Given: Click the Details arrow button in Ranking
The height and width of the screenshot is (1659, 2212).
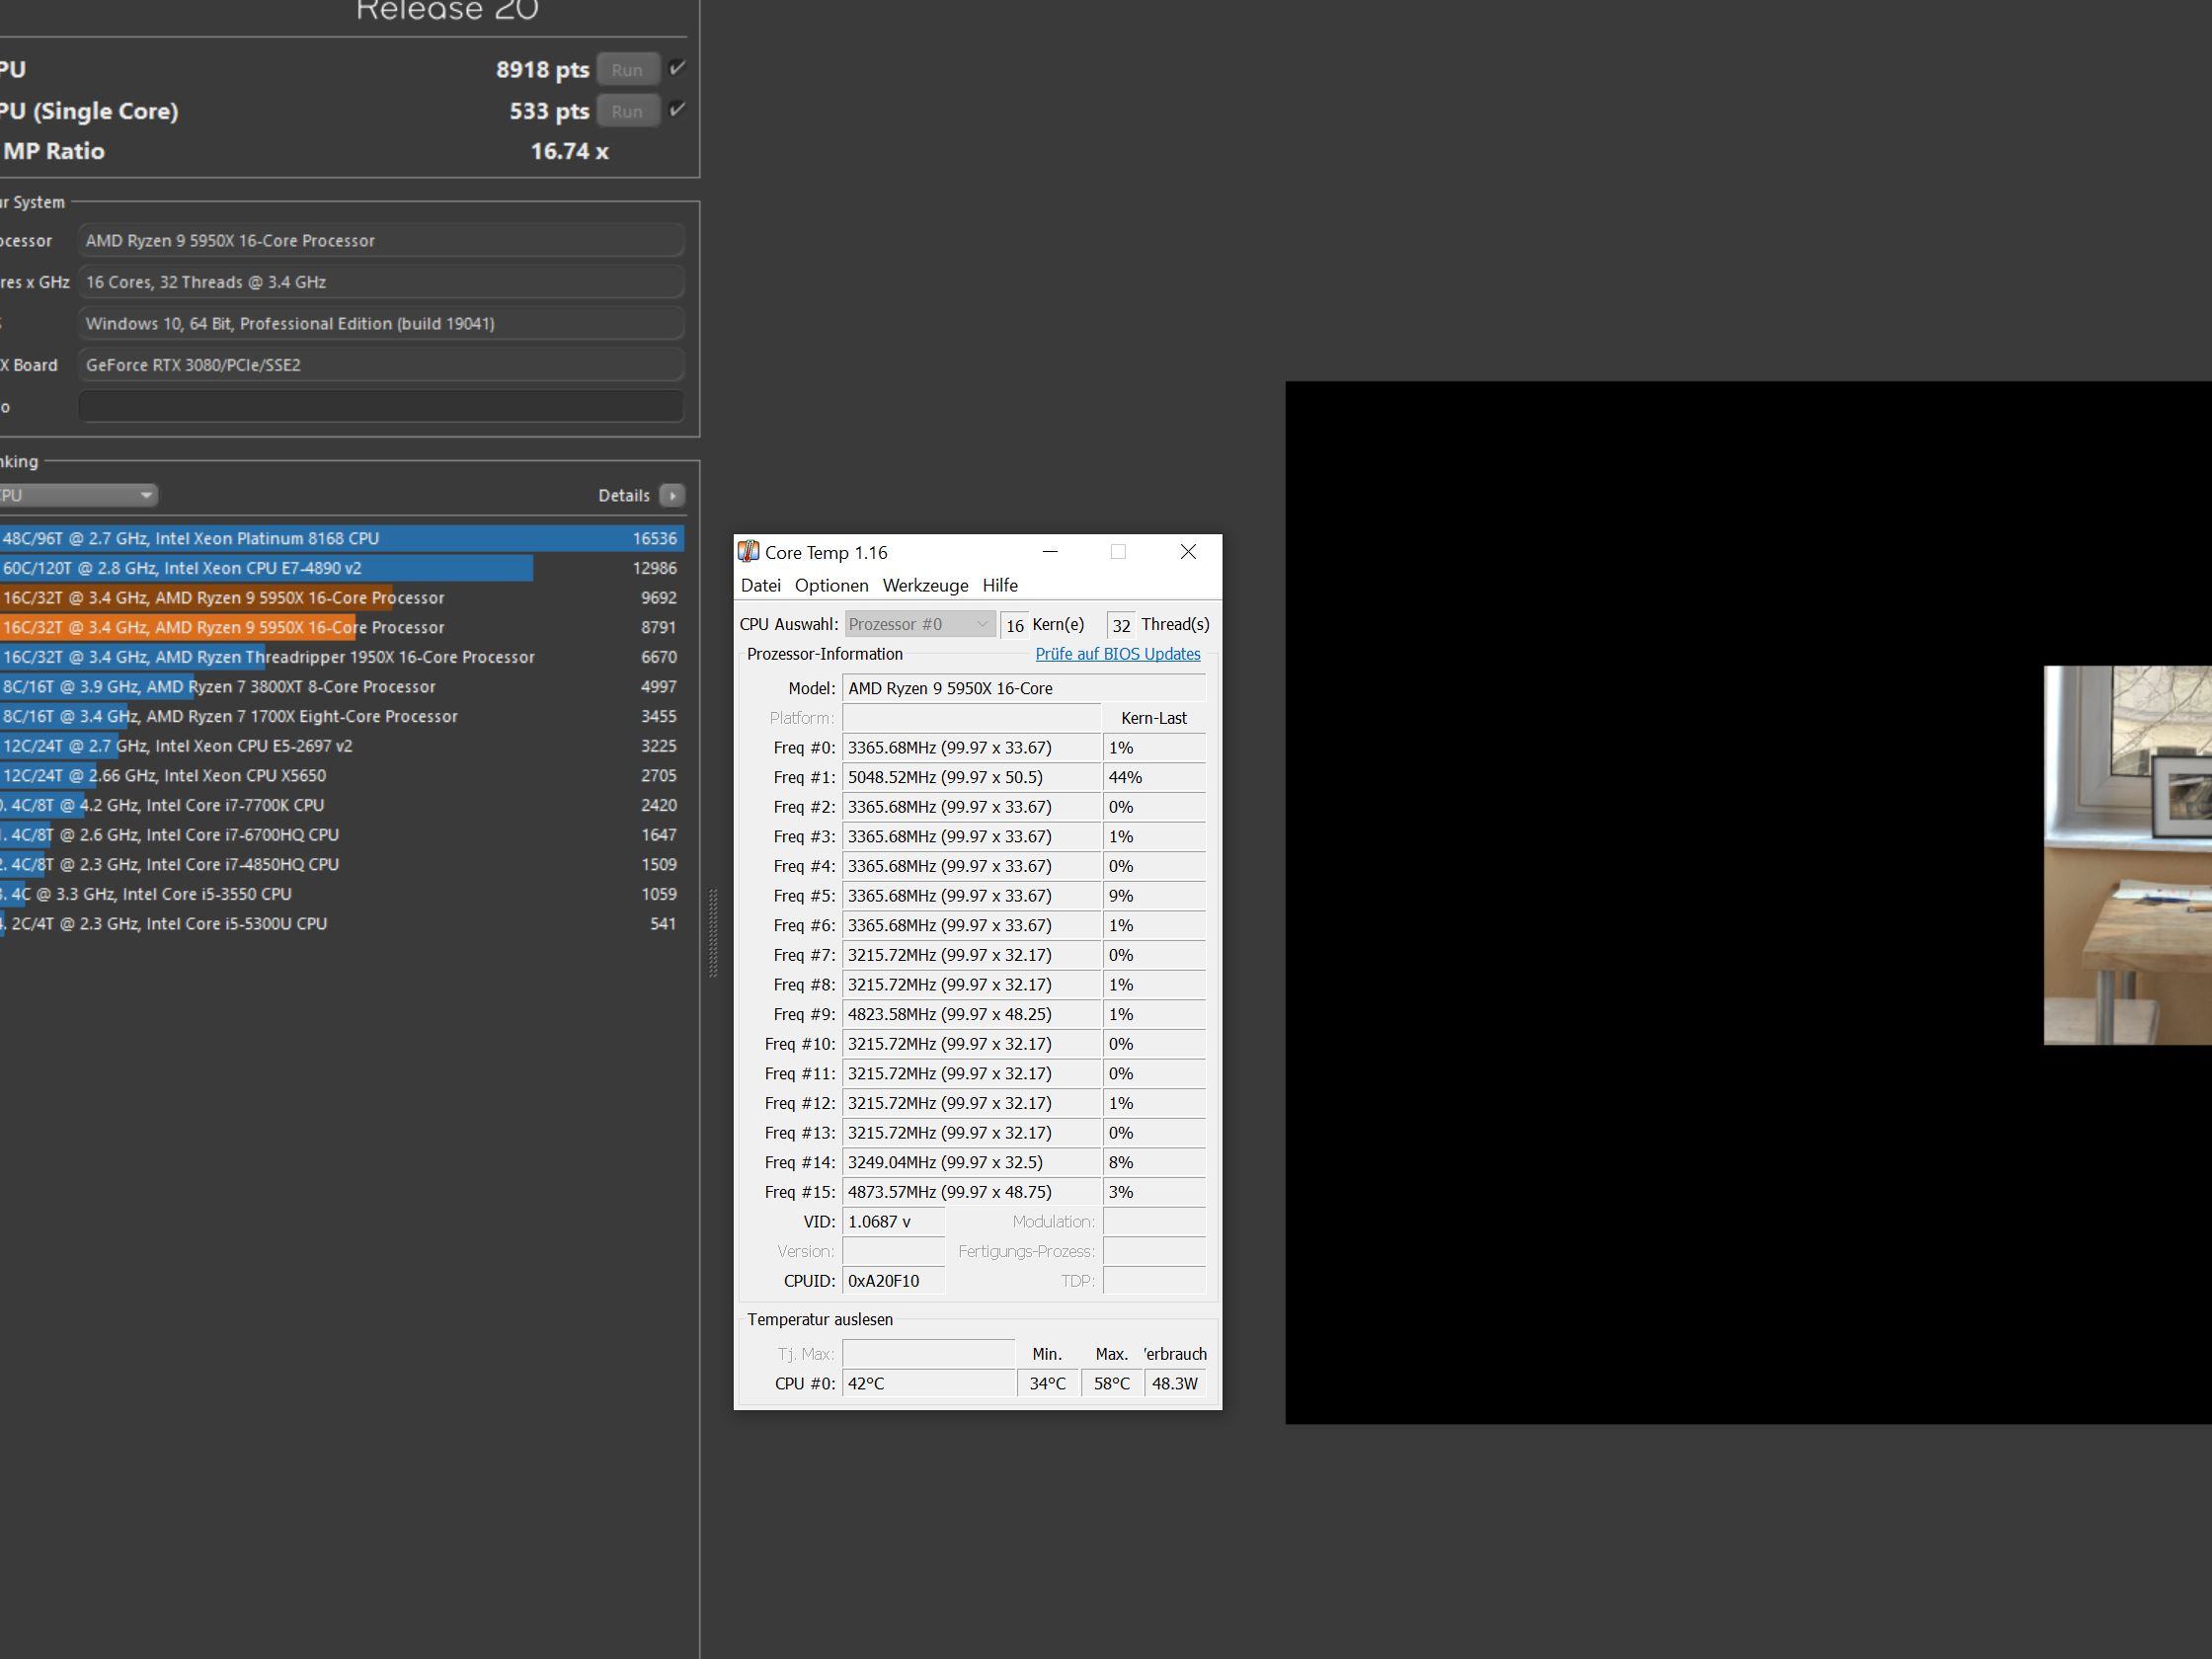Looking at the screenshot, I should tap(672, 495).
